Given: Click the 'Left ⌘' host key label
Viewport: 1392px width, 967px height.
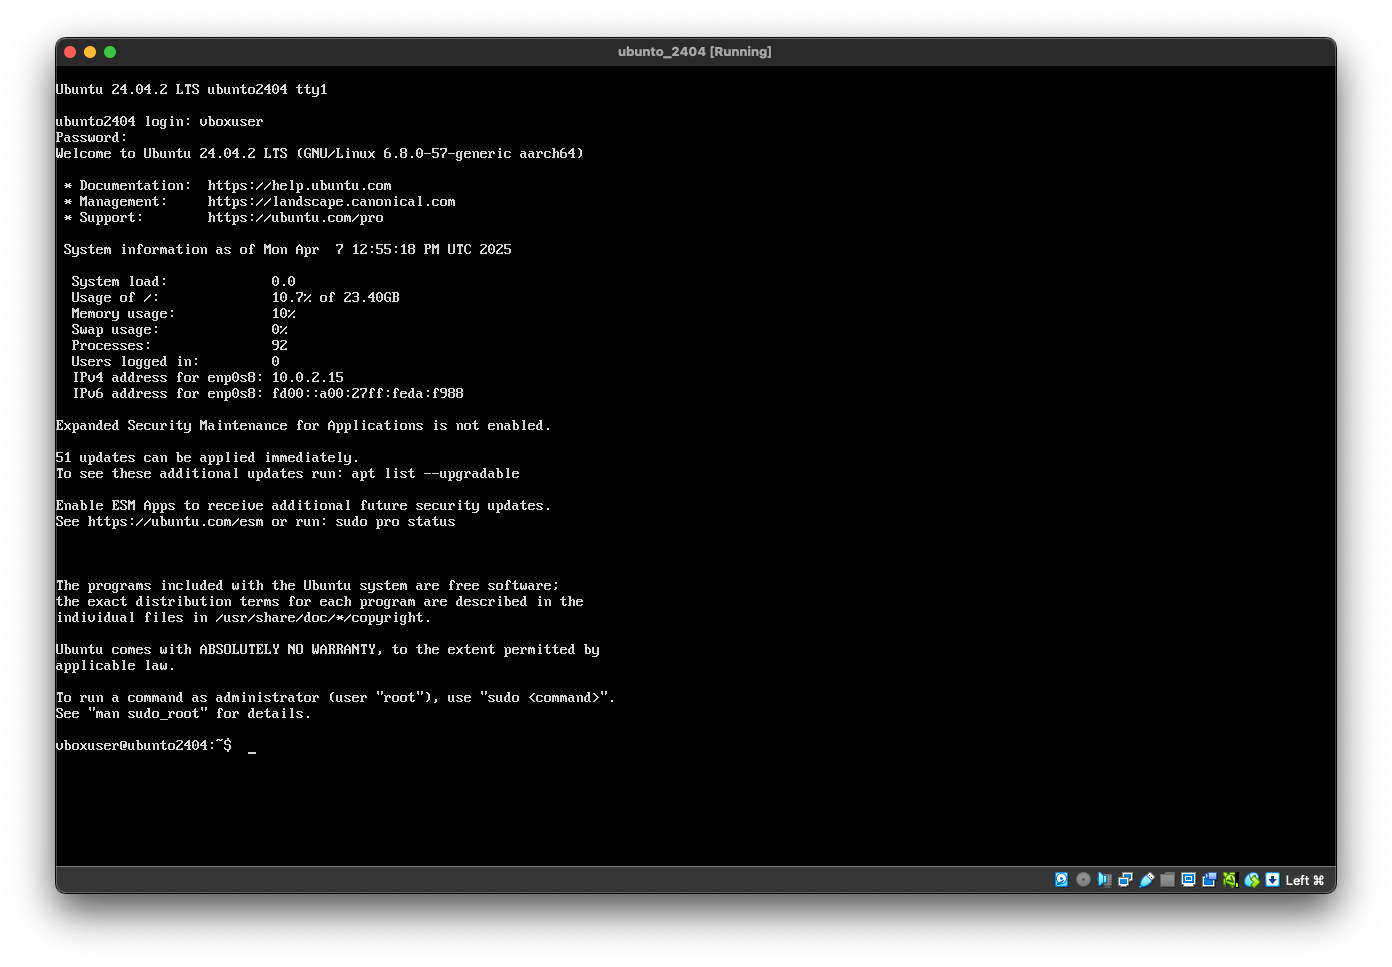Looking at the screenshot, I should 1305,880.
